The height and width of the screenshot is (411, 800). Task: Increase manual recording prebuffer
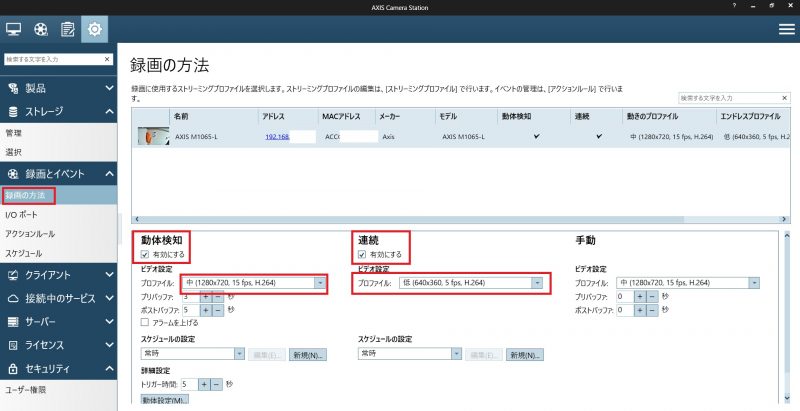pos(640,296)
